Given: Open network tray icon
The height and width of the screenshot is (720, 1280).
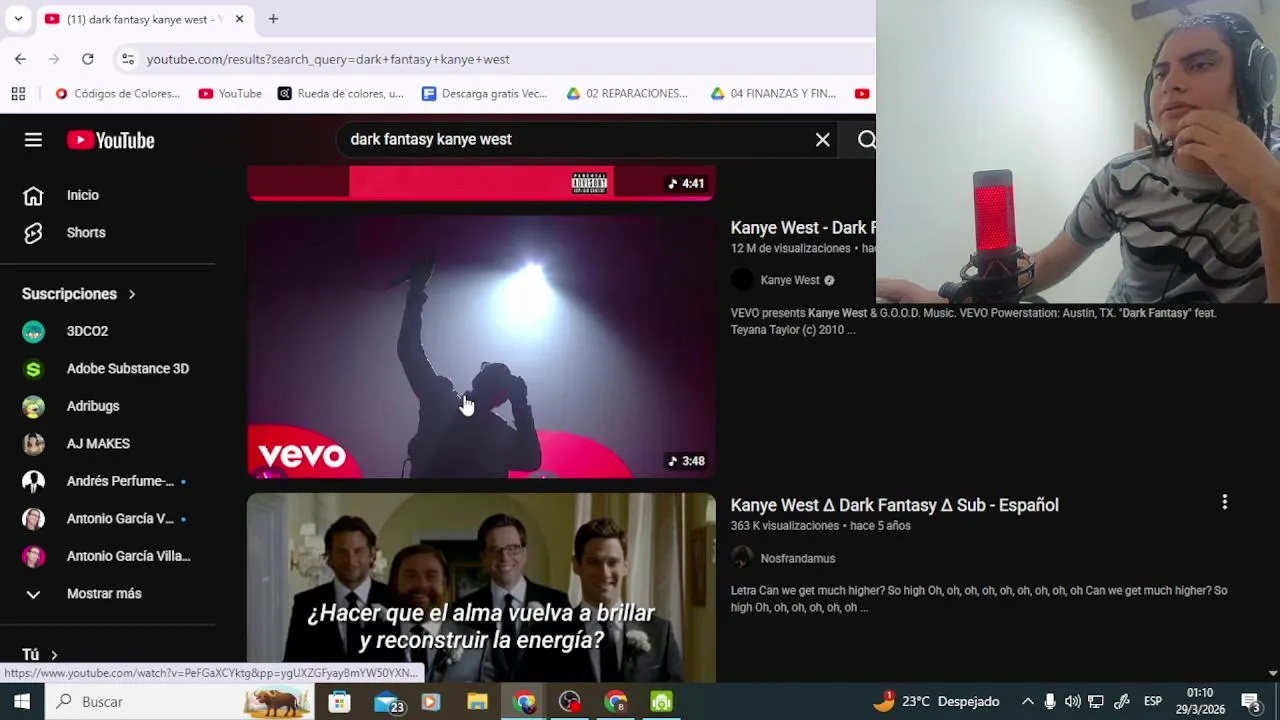Looking at the screenshot, I should 1096,702.
